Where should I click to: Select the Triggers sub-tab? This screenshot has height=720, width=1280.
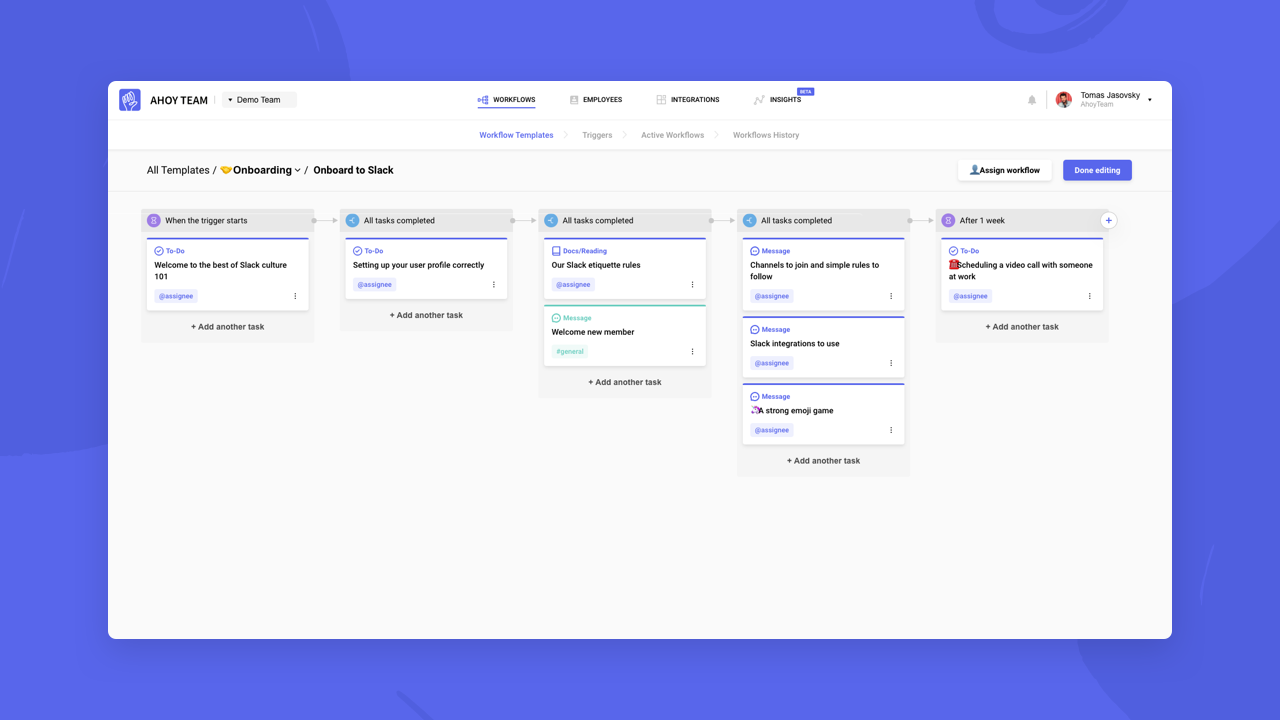coord(597,135)
